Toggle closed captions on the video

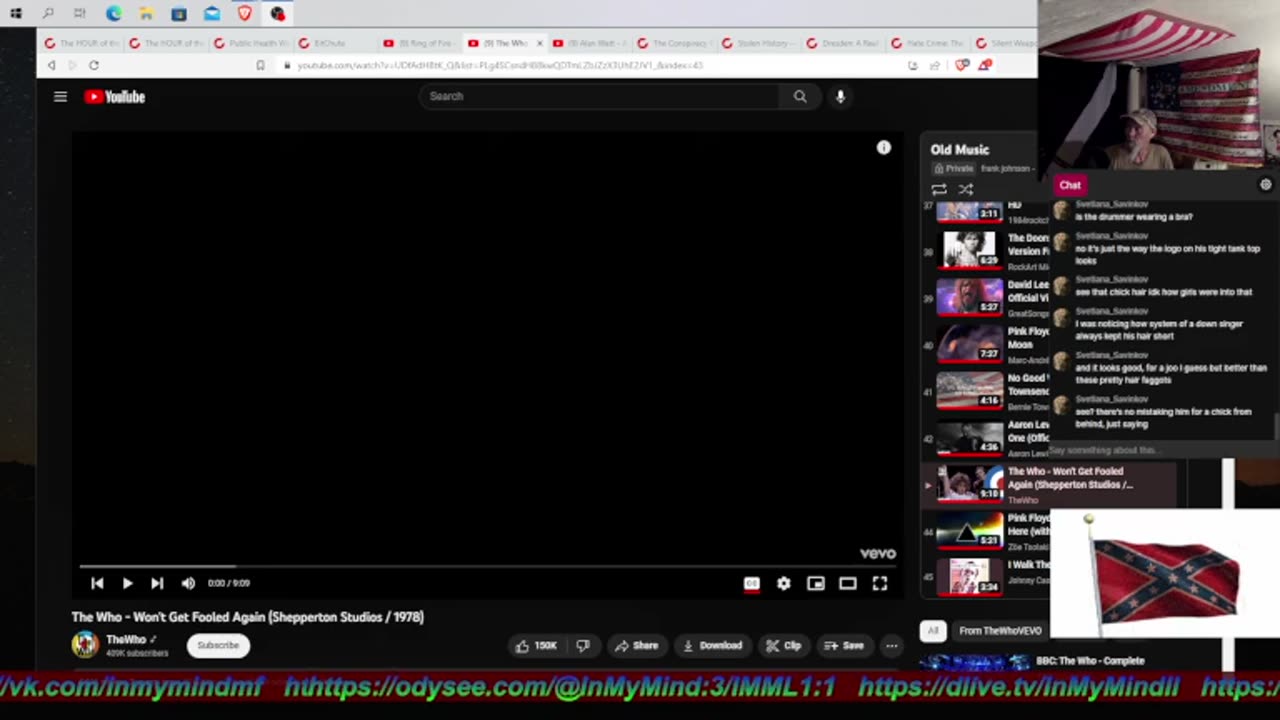[752, 584]
